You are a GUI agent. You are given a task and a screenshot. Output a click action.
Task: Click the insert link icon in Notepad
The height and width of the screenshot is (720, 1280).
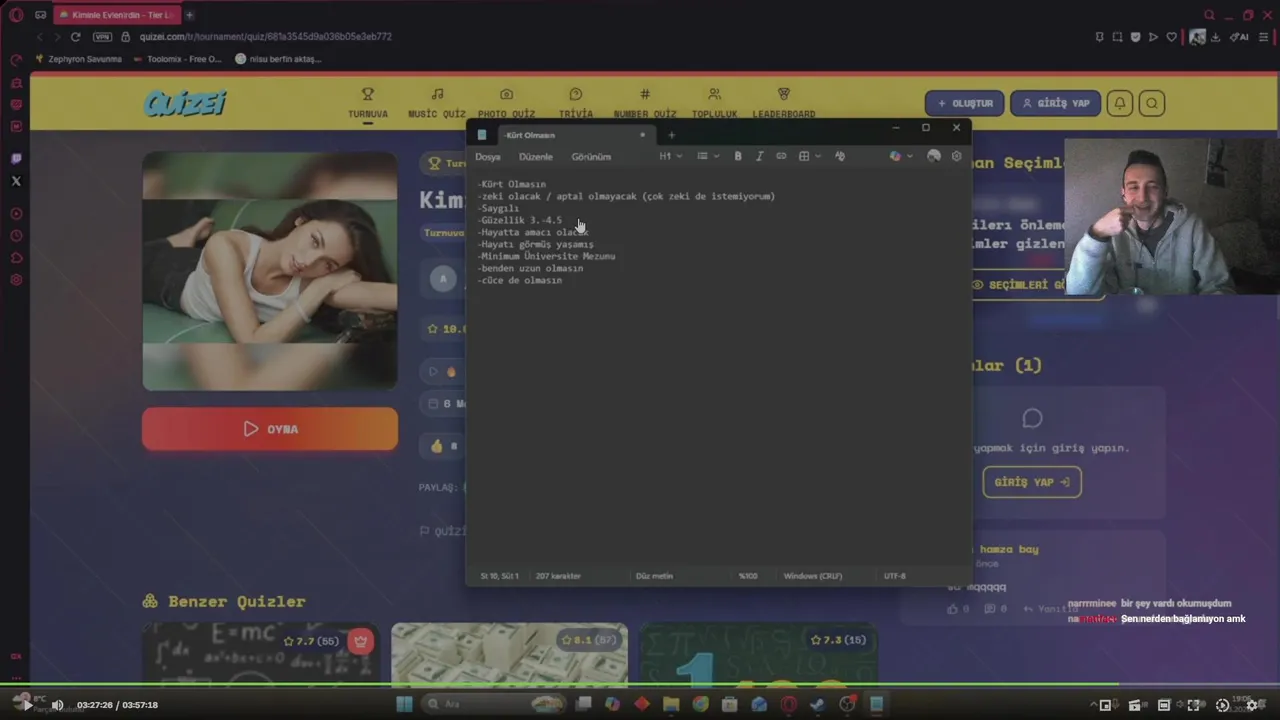click(x=781, y=156)
